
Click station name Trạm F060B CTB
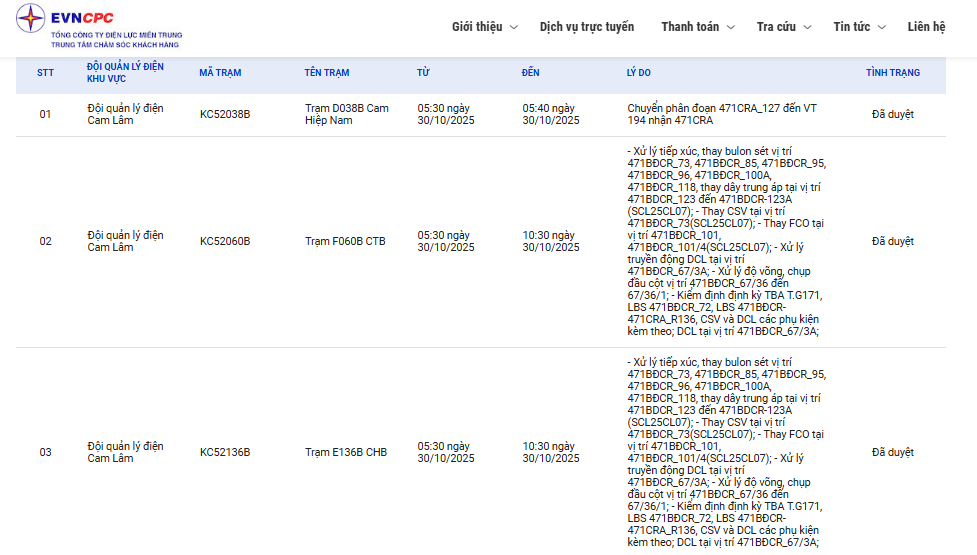click(x=345, y=242)
